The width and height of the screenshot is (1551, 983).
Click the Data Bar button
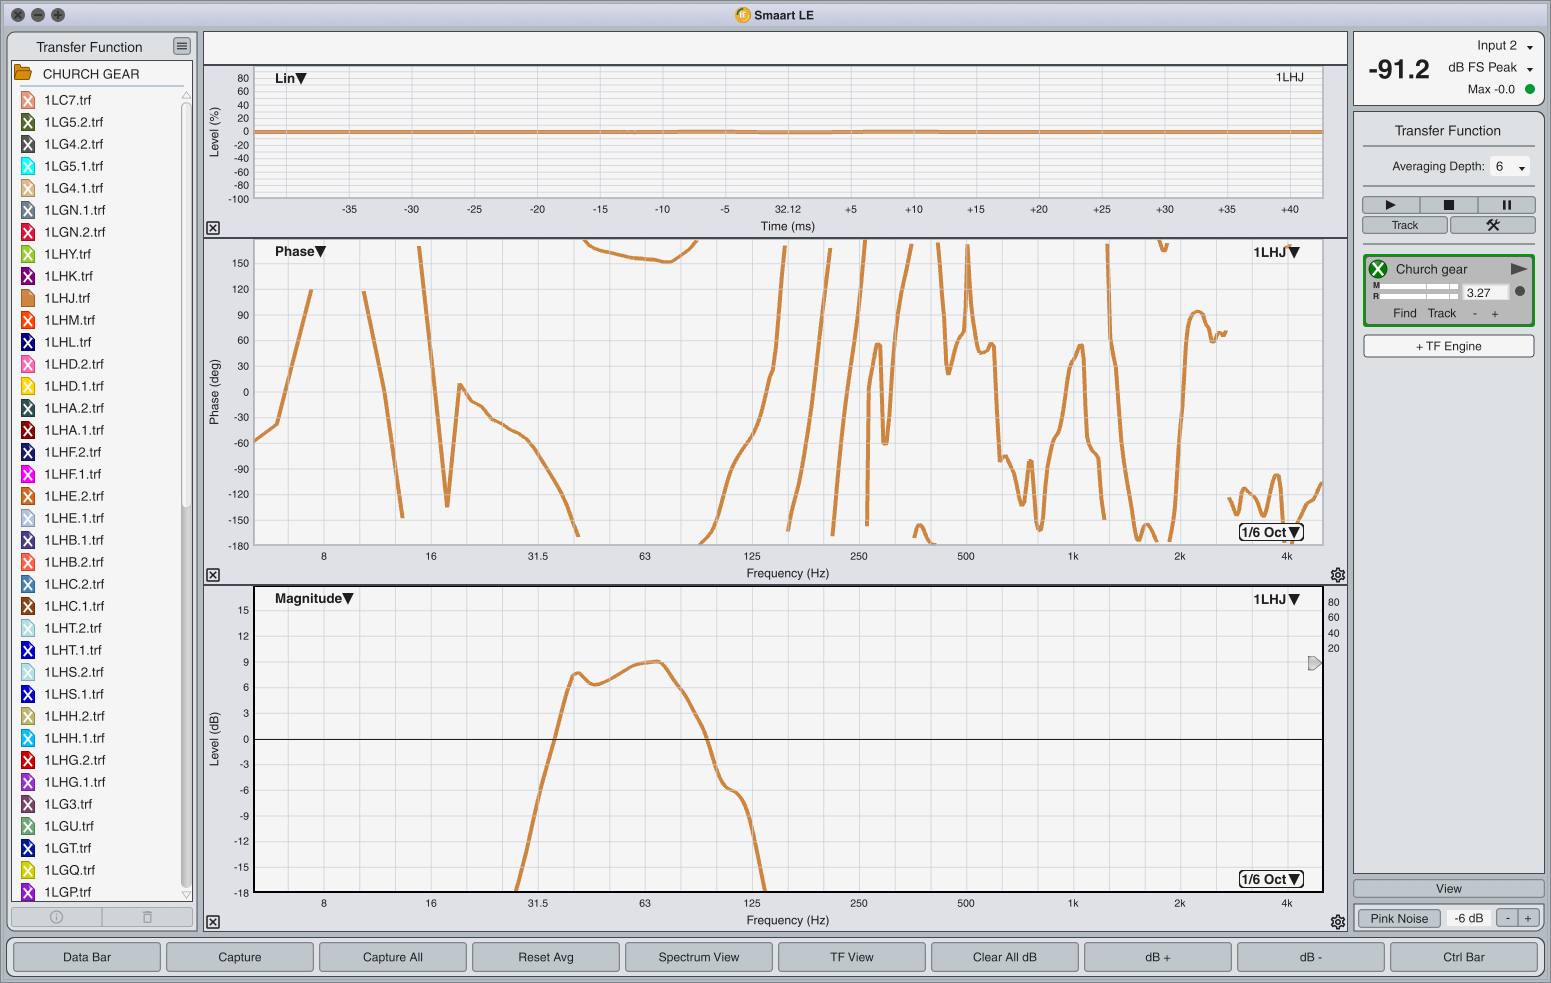point(87,957)
